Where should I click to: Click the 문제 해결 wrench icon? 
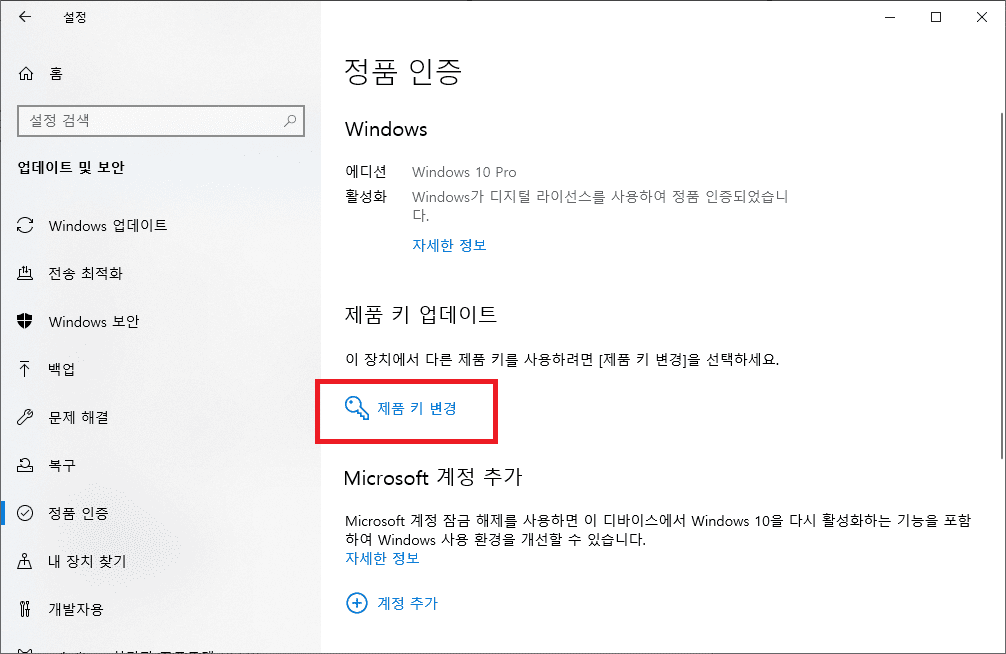pos(25,417)
